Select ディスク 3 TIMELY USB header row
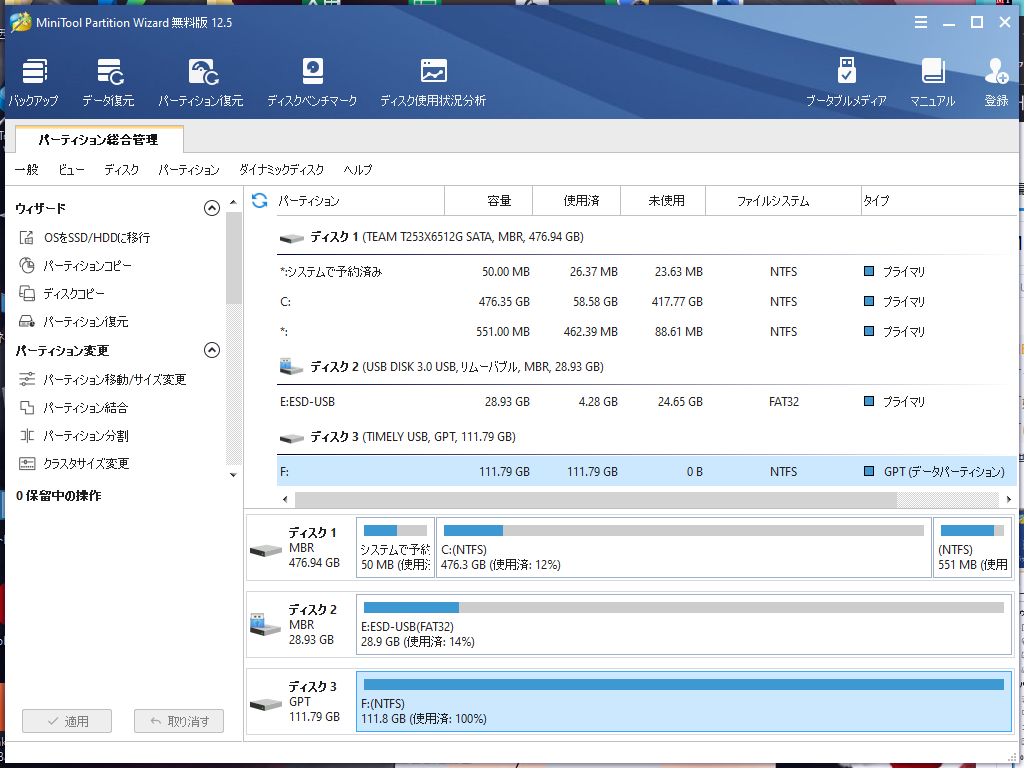1024x768 pixels. [647, 437]
